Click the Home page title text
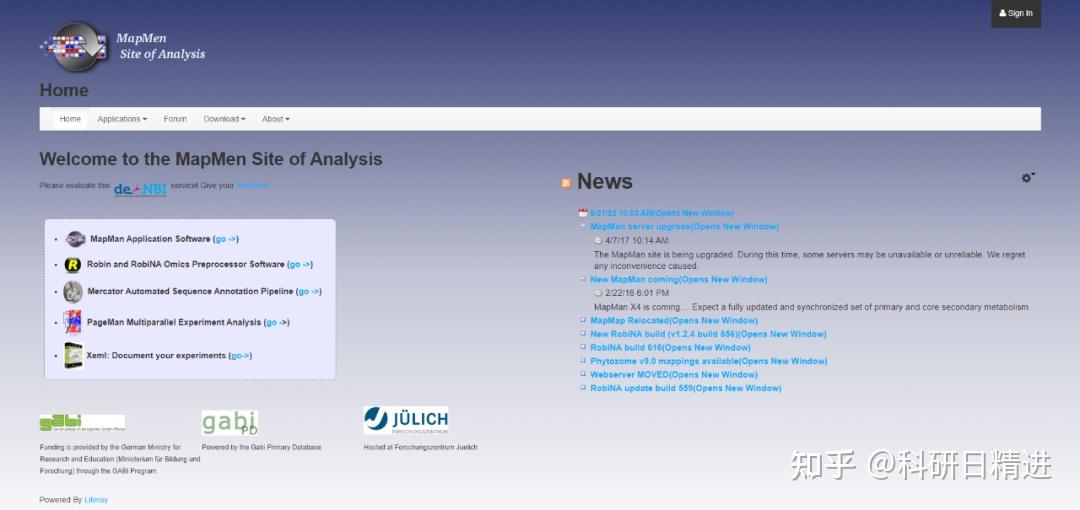The image size is (1080, 510). coord(64,90)
